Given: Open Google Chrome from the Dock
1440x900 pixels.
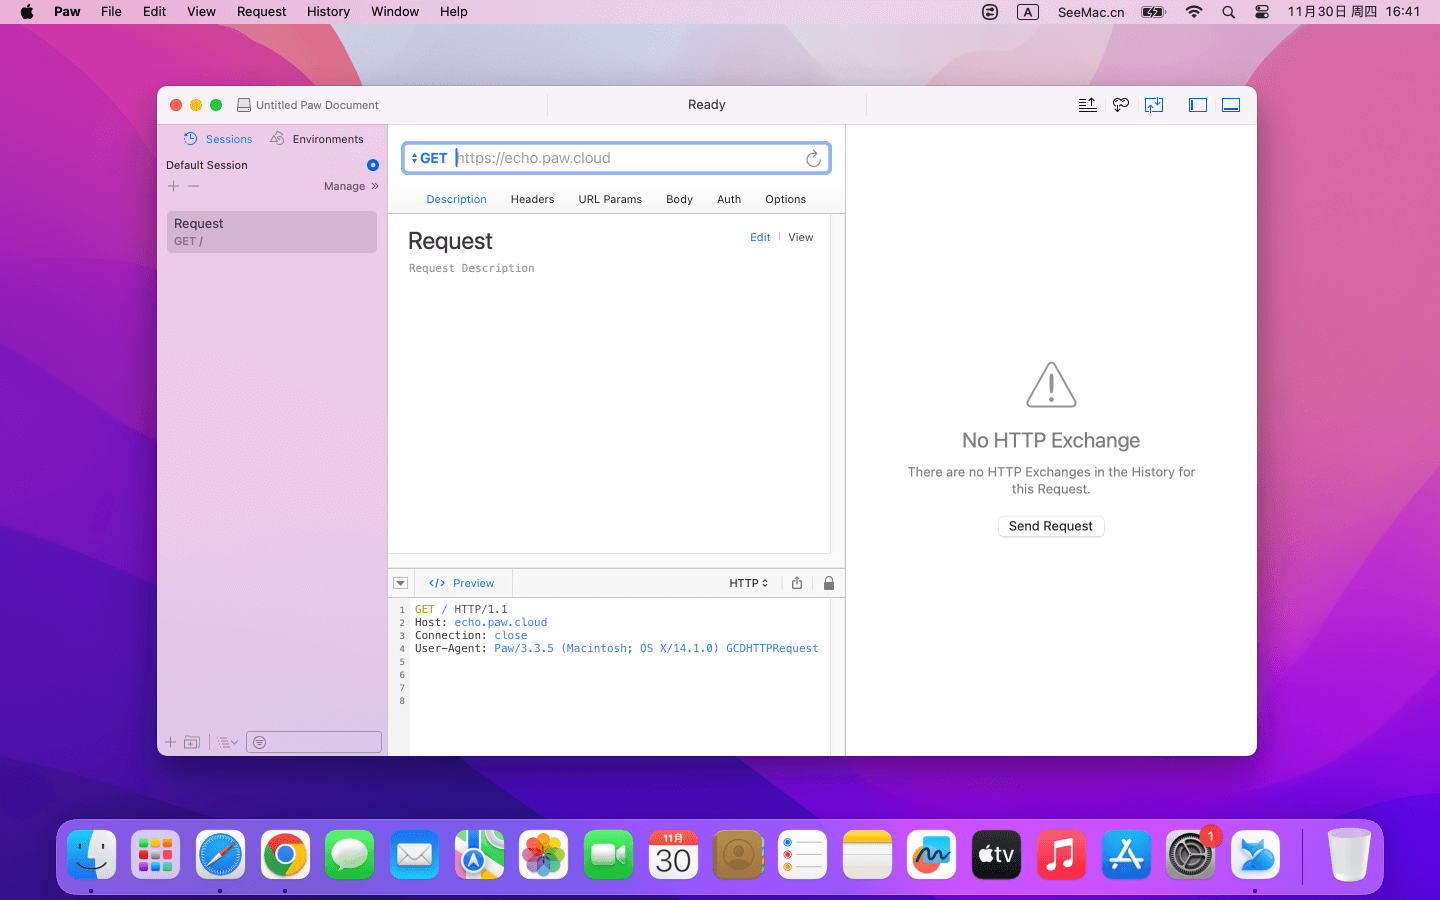Looking at the screenshot, I should (x=285, y=855).
